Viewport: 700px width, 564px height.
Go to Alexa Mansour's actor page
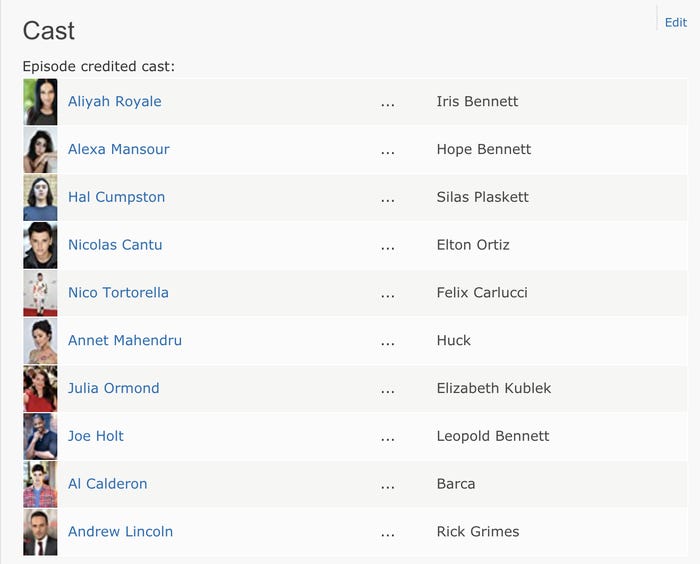click(x=118, y=150)
